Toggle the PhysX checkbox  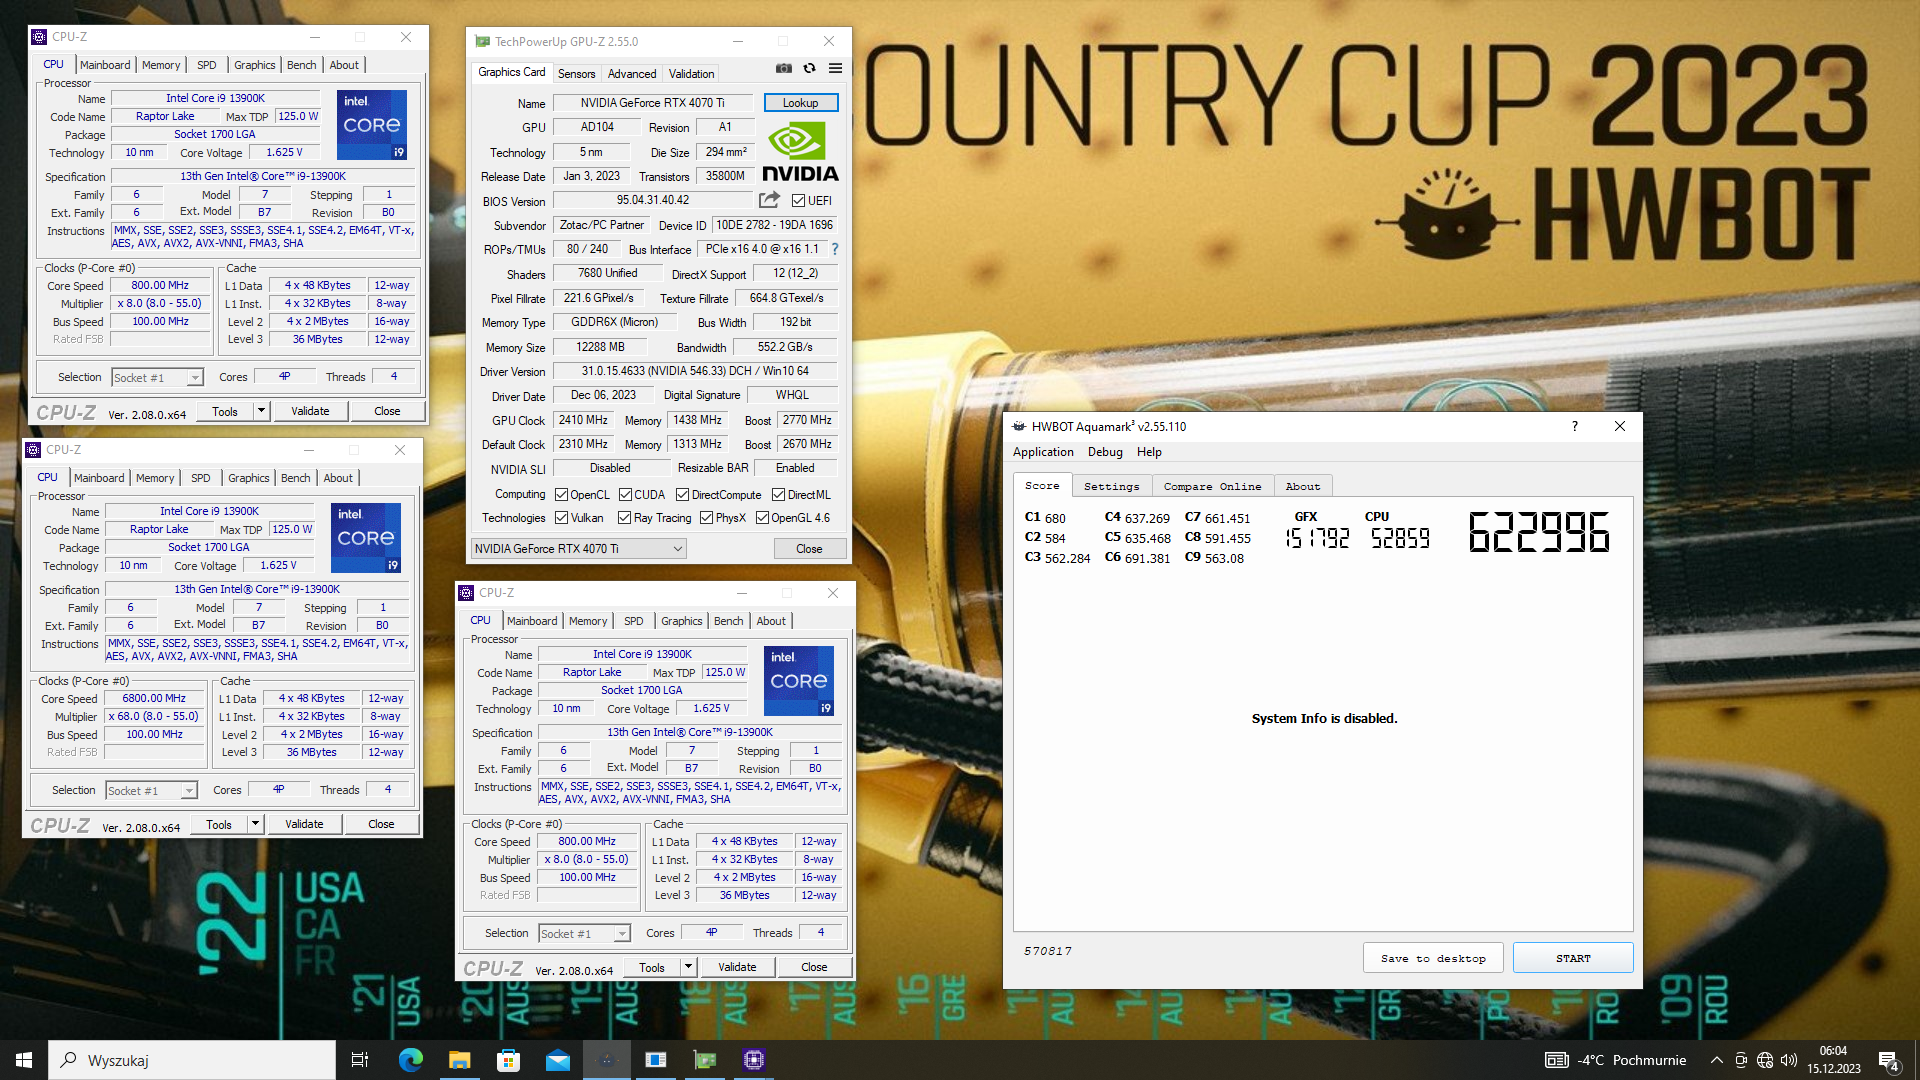tap(706, 518)
